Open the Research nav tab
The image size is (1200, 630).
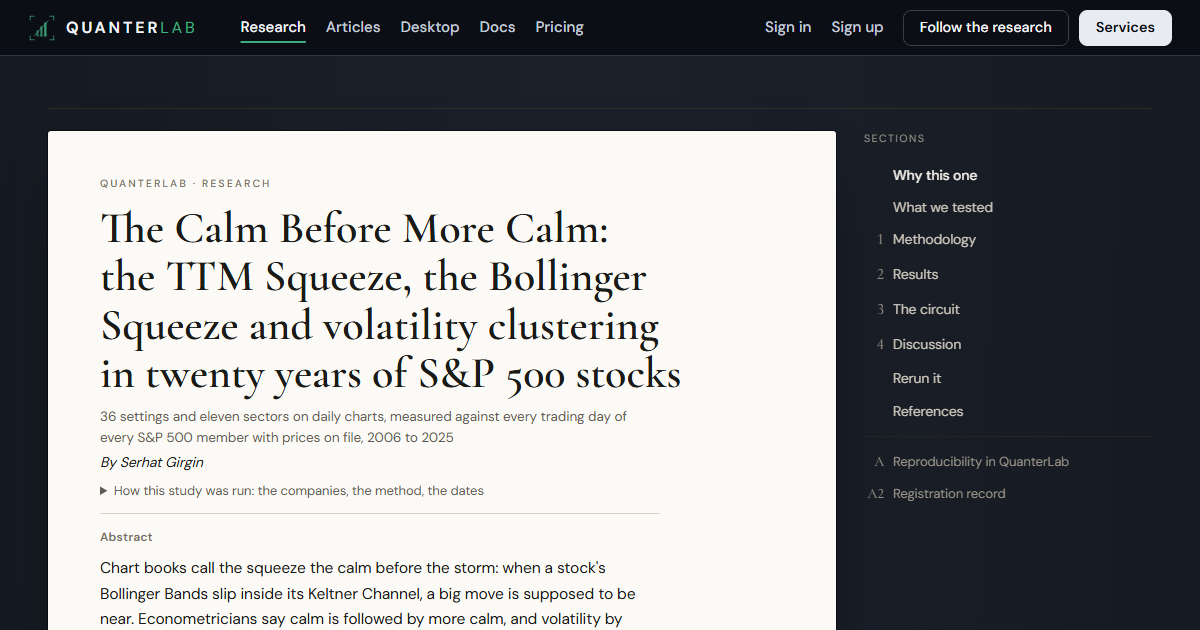273,27
